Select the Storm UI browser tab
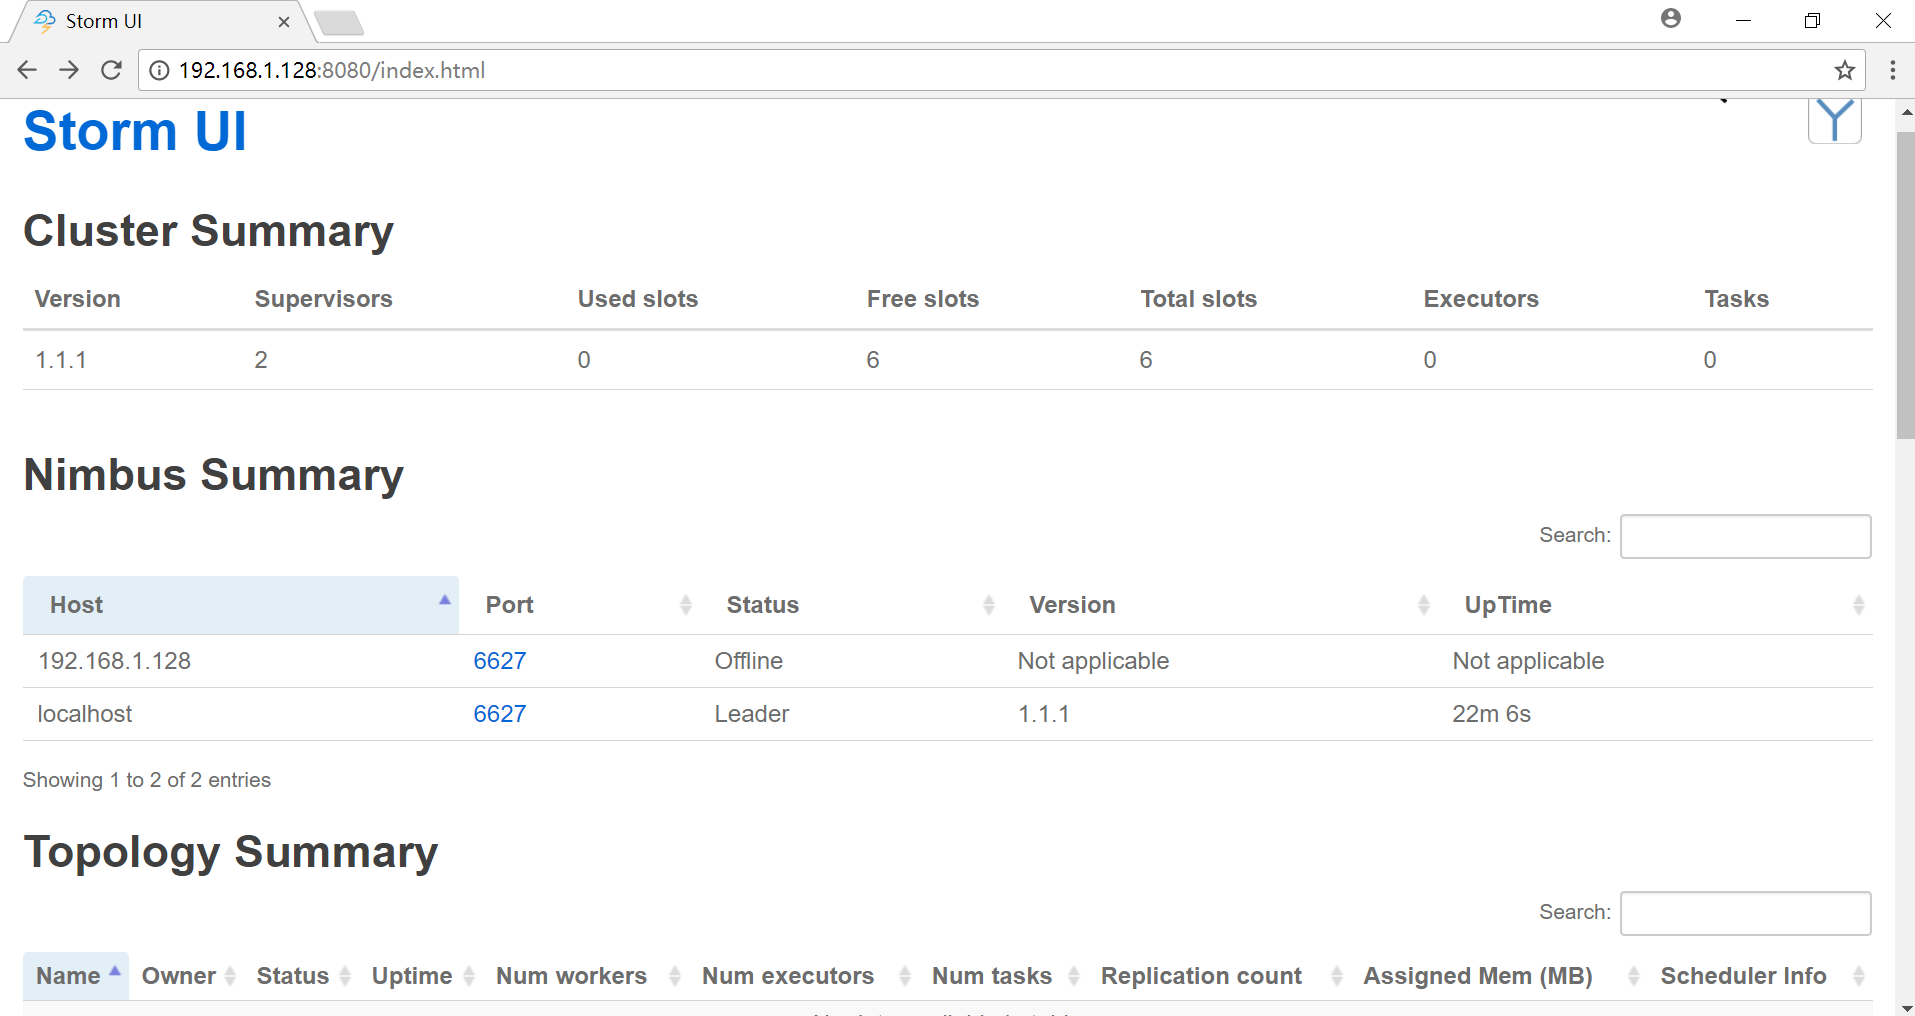Screen dimensions: 1915x1016 [160, 21]
